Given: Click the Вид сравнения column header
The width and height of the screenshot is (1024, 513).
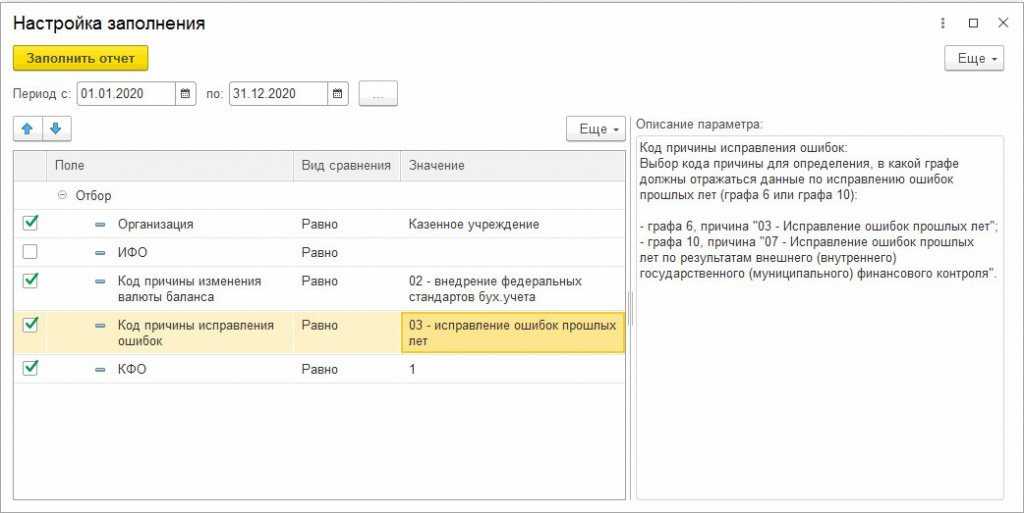Looking at the screenshot, I should coord(346,166).
